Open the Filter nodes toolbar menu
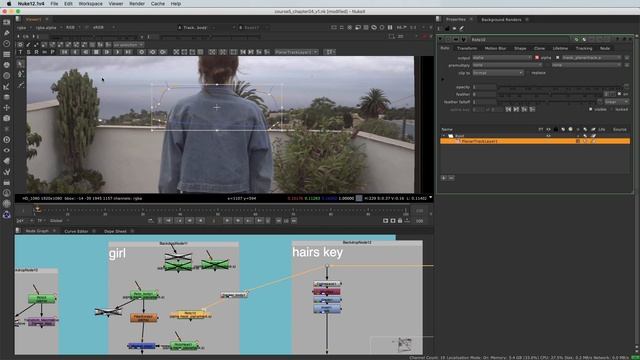The image size is (640, 360). coord(7,76)
